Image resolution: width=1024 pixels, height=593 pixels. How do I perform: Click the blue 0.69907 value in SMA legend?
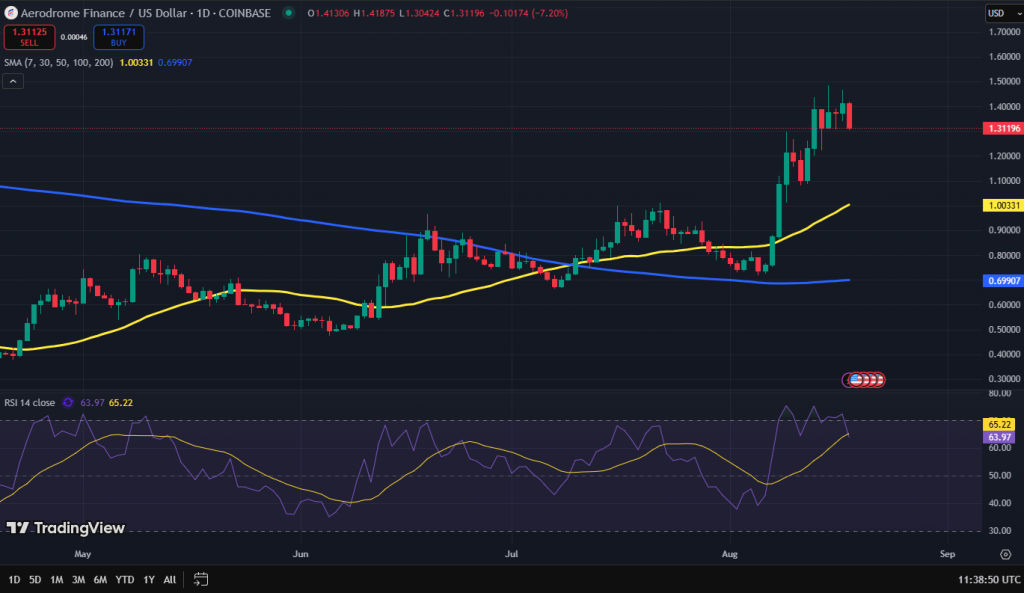(175, 63)
